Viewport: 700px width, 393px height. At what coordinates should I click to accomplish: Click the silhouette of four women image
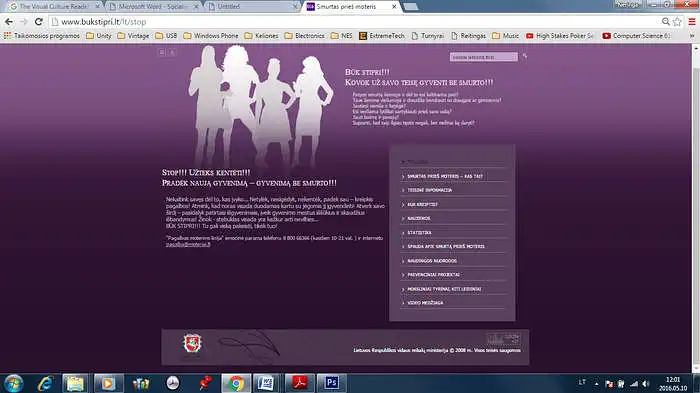pyautogui.click(x=260, y=106)
